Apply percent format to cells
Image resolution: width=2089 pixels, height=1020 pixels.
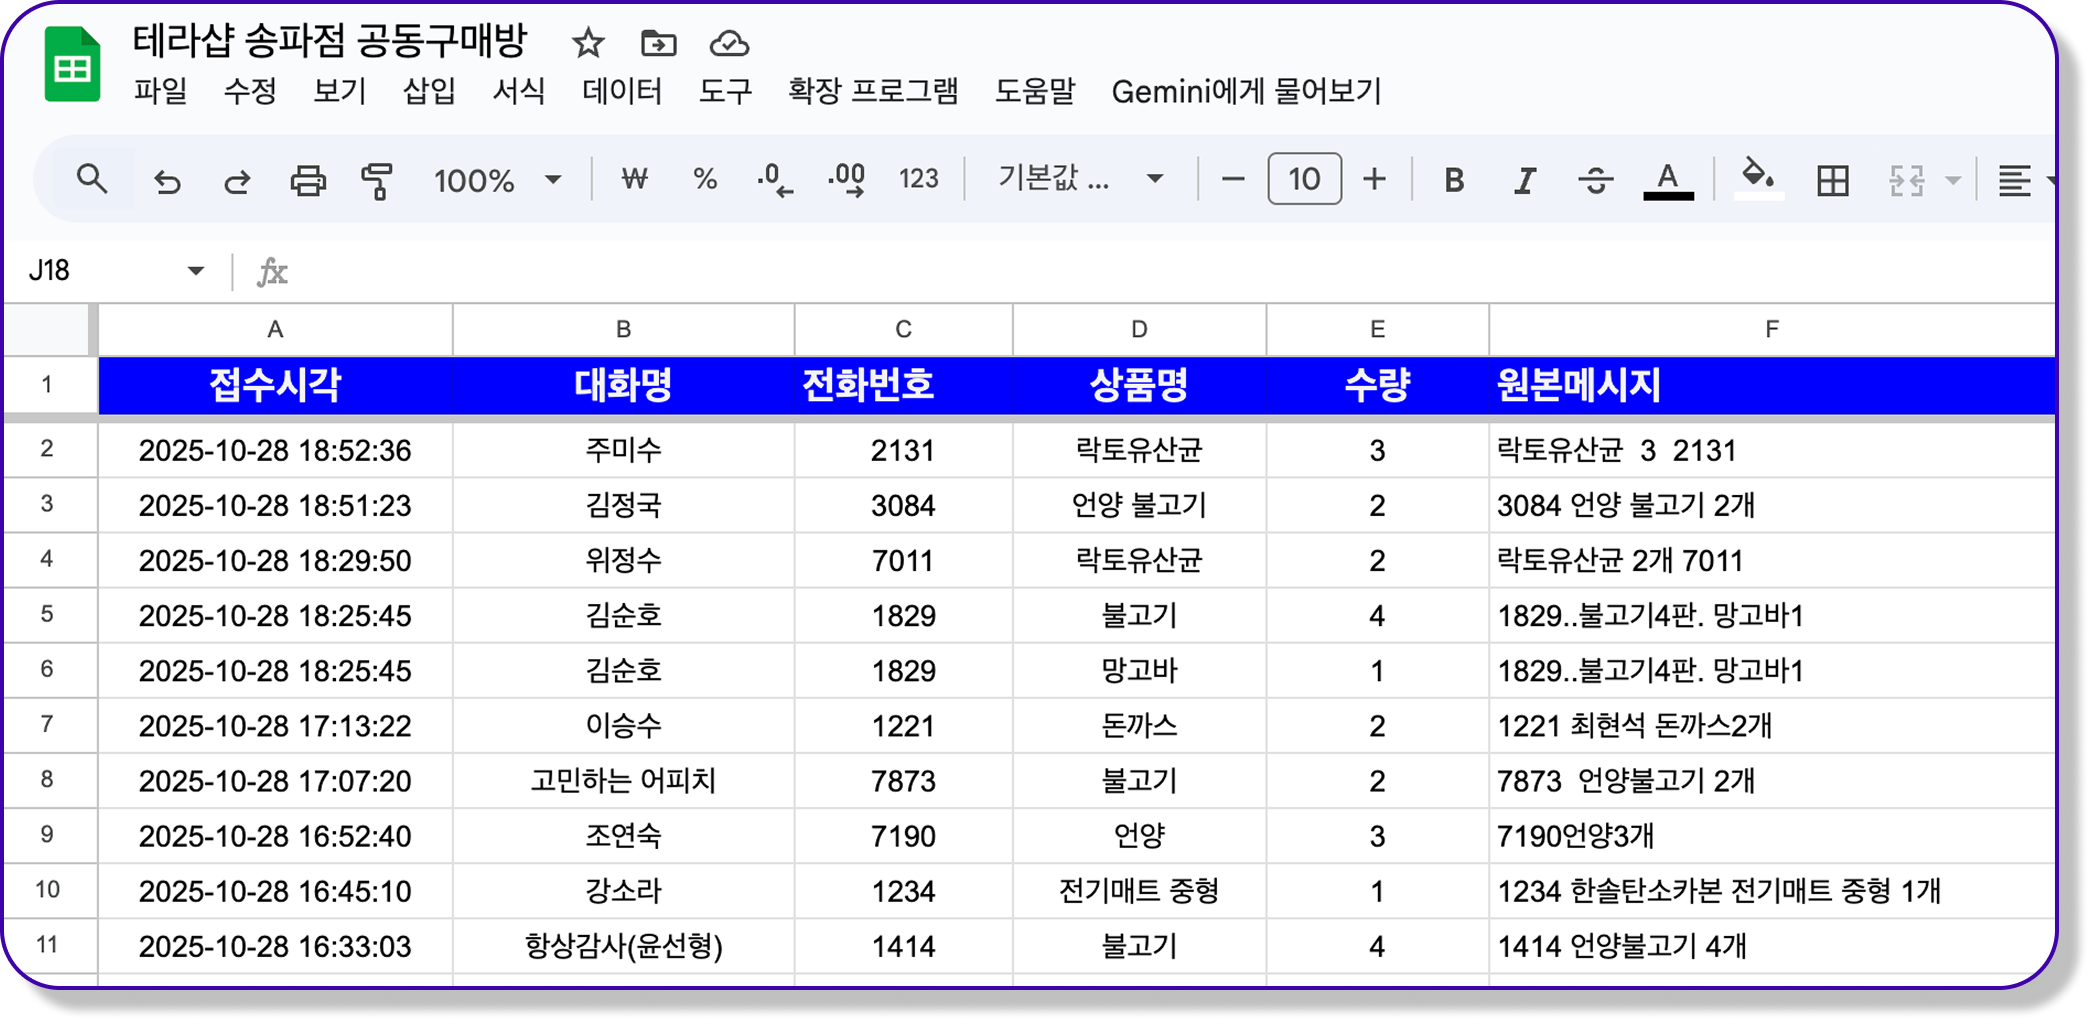pos(704,180)
